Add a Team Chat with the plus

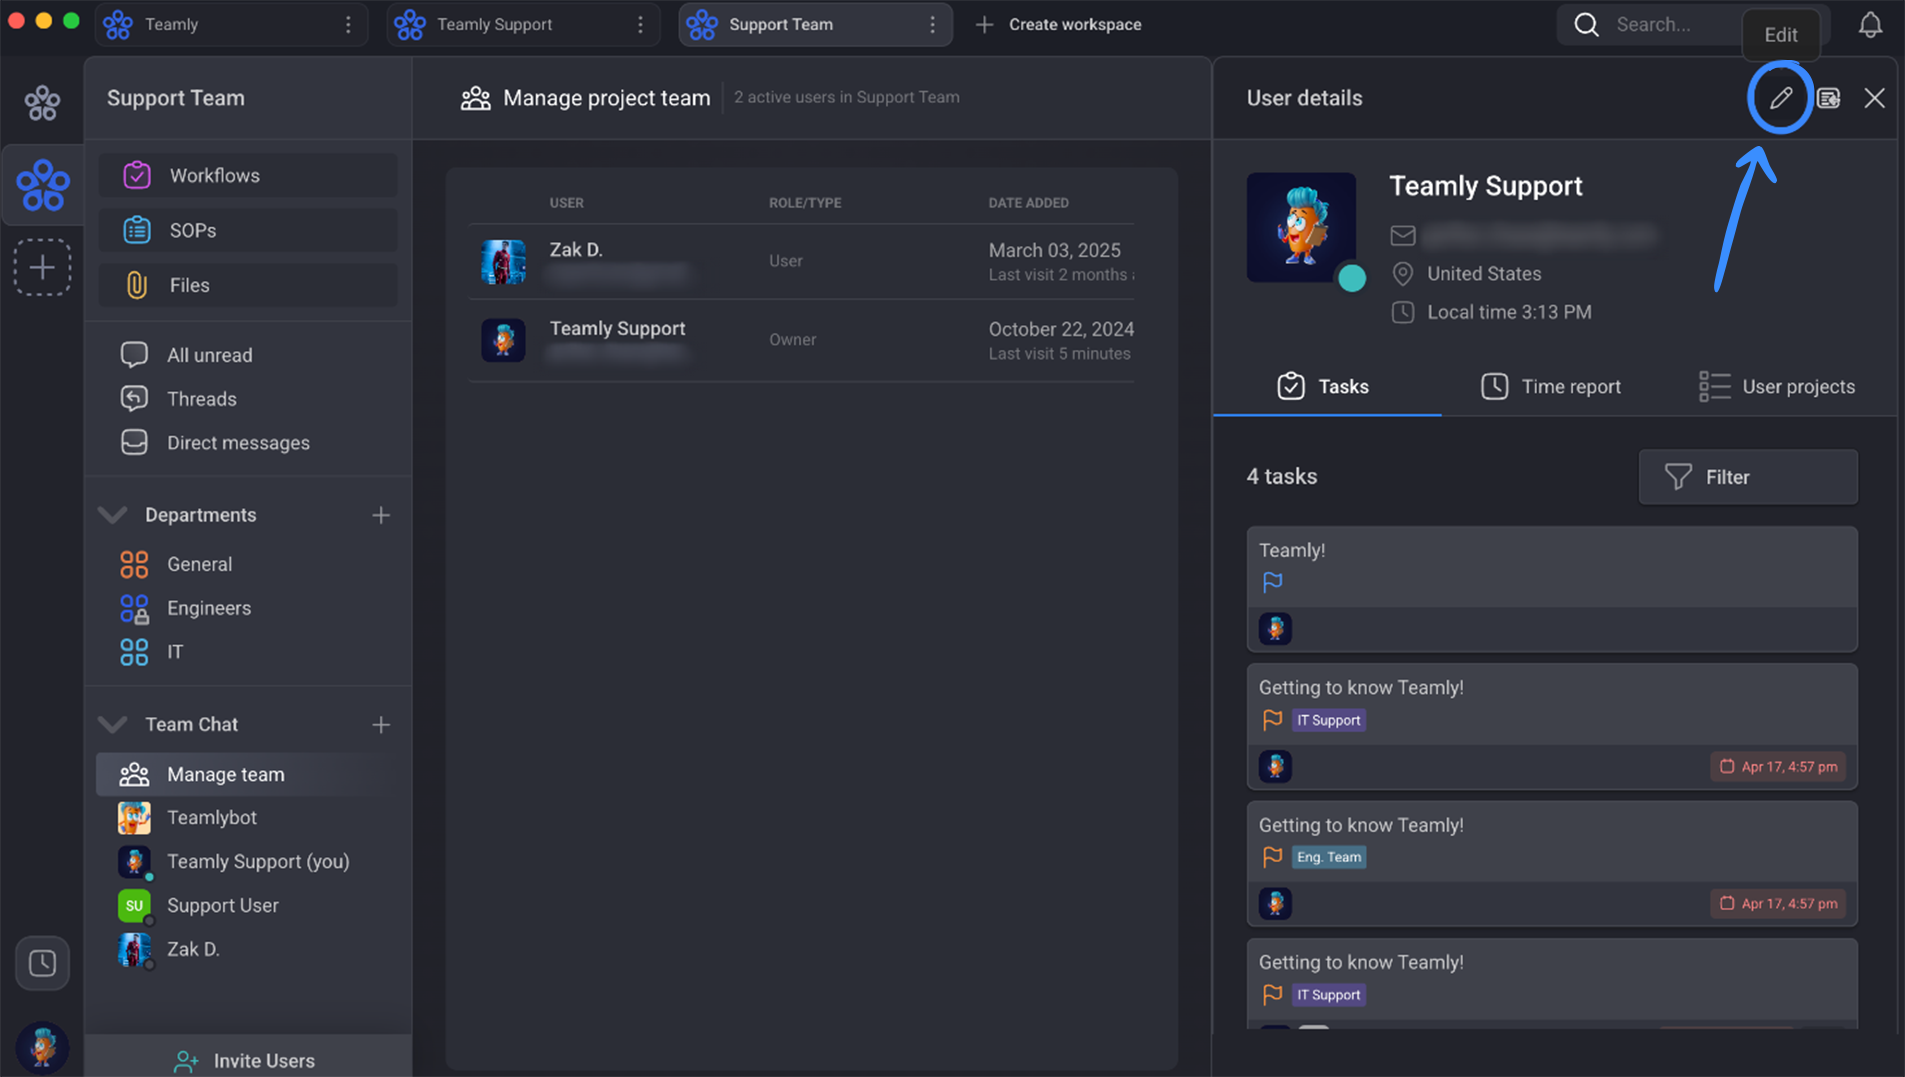[x=381, y=724]
